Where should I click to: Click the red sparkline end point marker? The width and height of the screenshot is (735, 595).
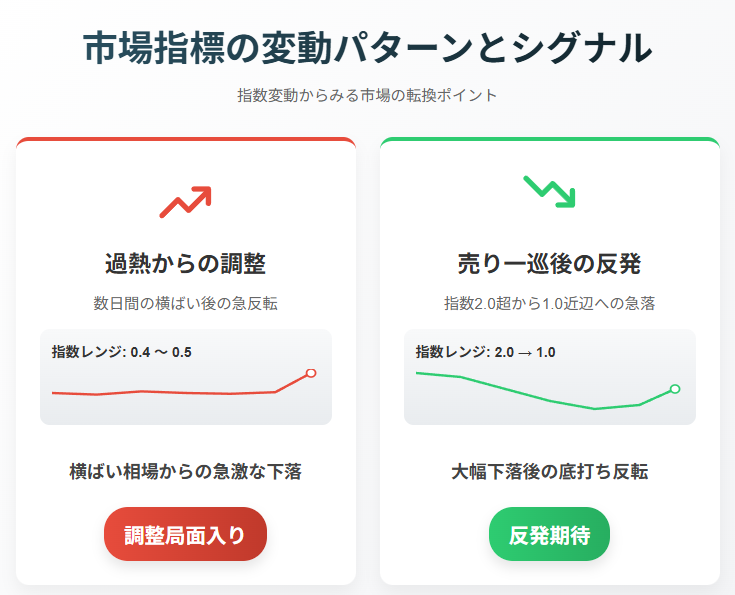(311, 373)
